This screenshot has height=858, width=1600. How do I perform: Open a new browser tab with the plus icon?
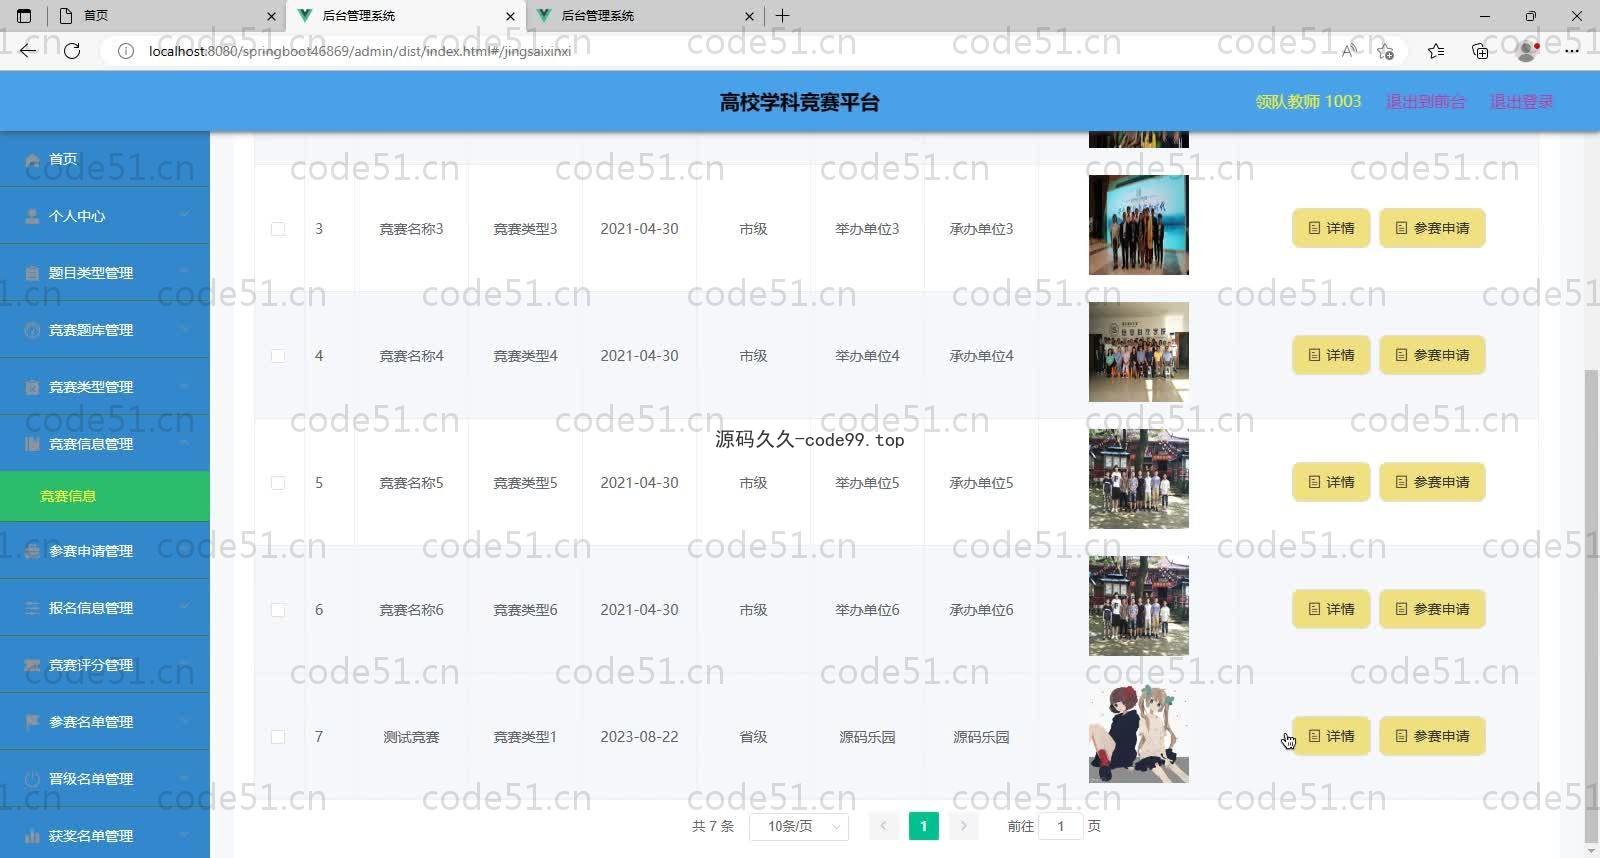click(x=782, y=16)
